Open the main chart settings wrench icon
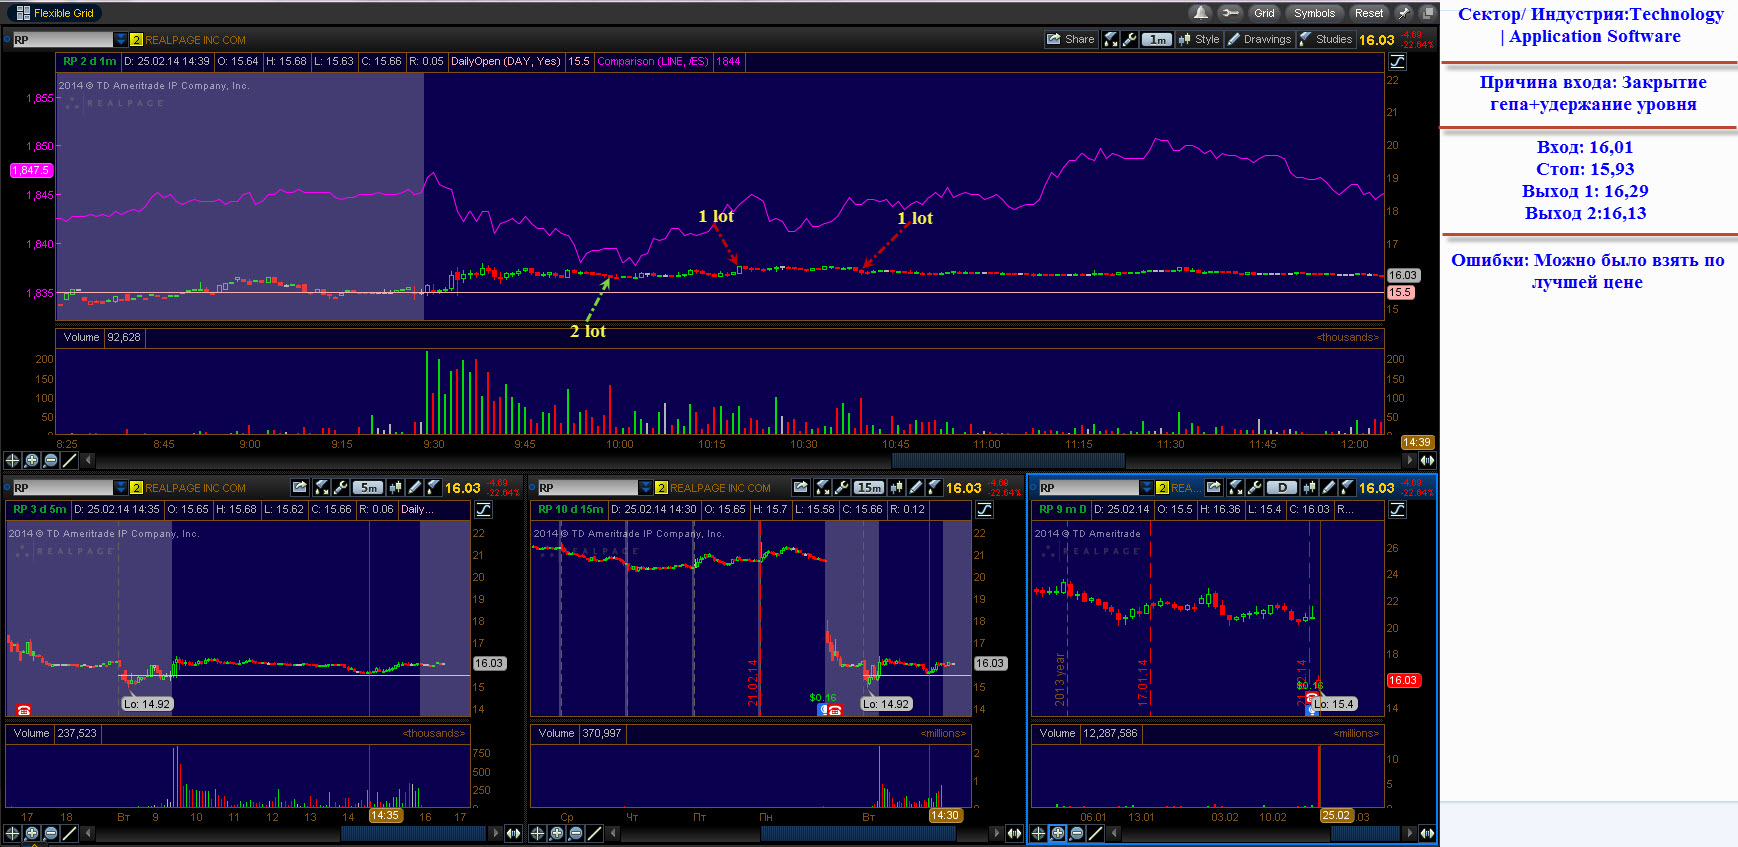 [x=1130, y=40]
